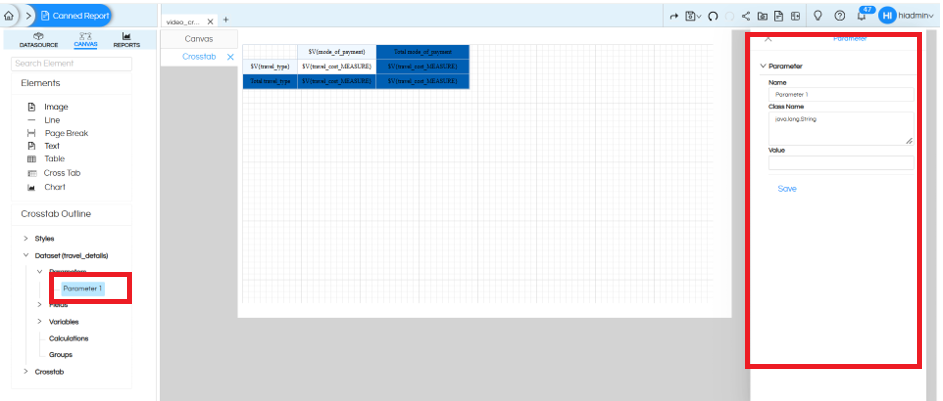943x401 pixels.
Task: Edit the Class Name text area
Action: 841,128
